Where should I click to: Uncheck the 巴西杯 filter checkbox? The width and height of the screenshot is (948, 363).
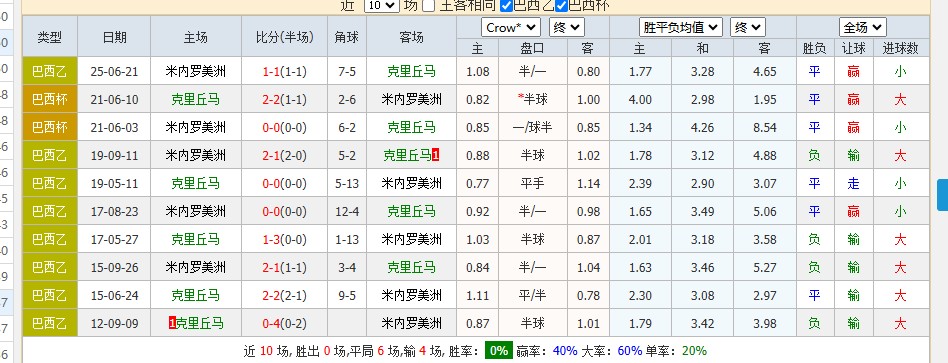click(x=561, y=5)
